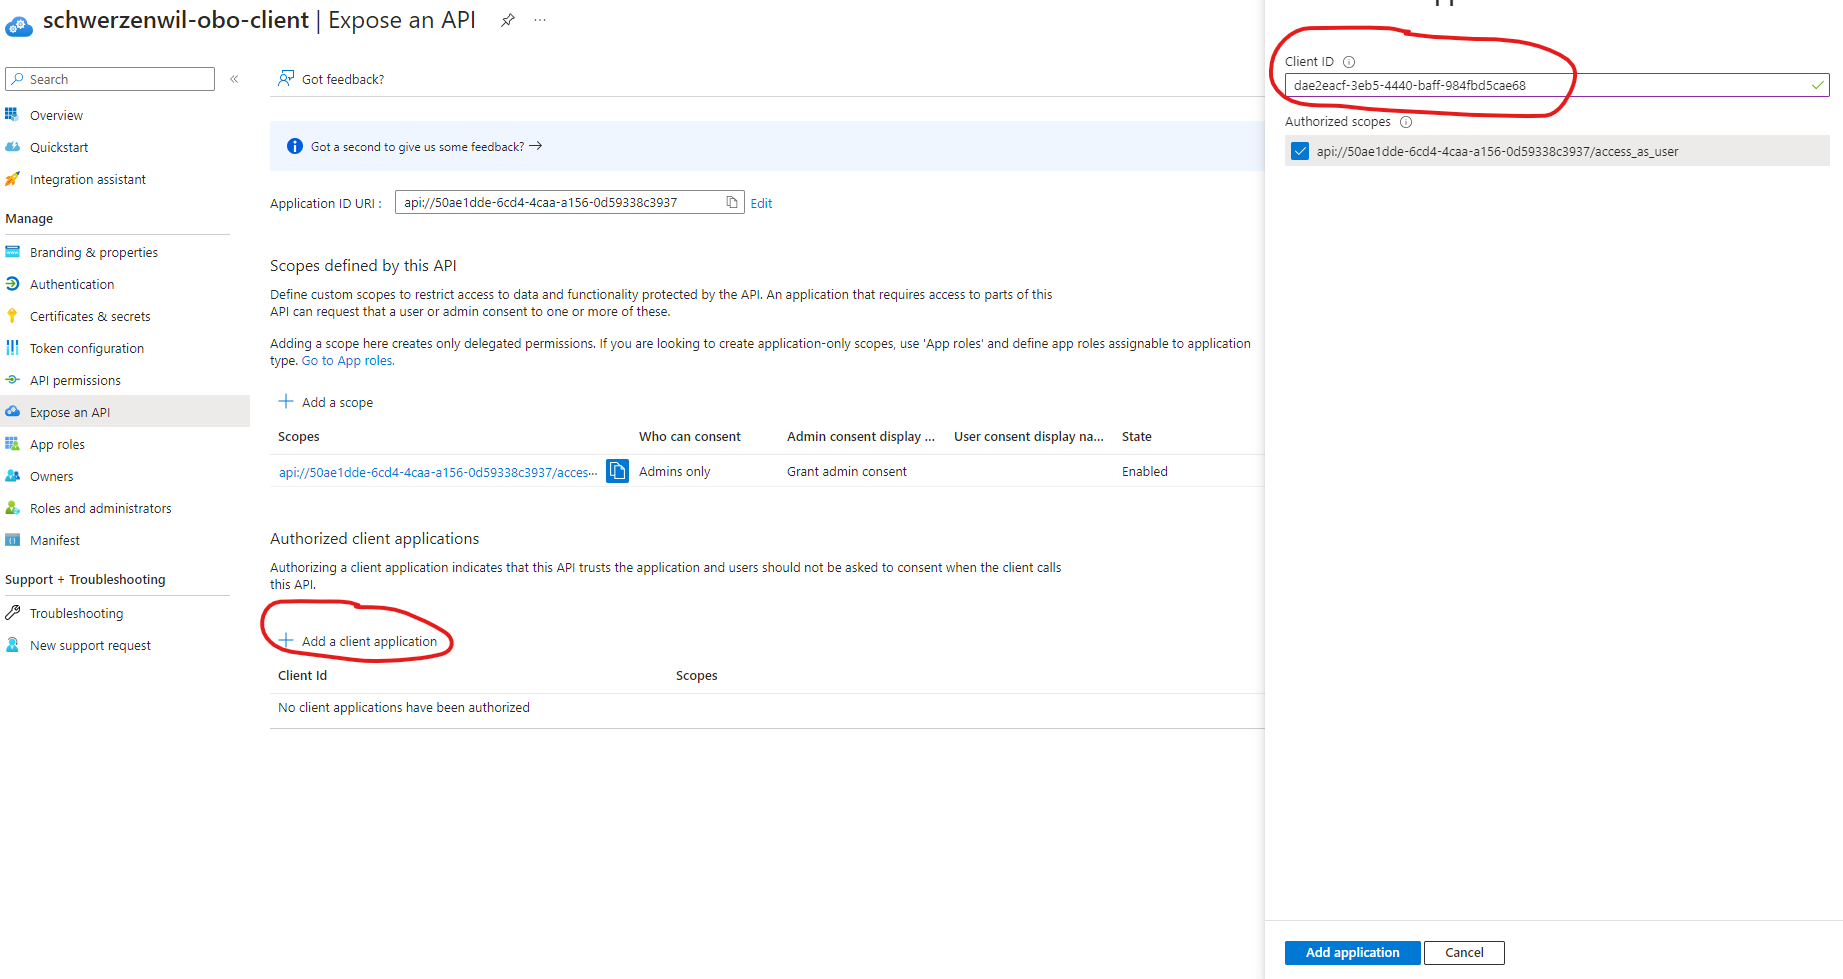Click the Client ID input field

[x=1545, y=86]
